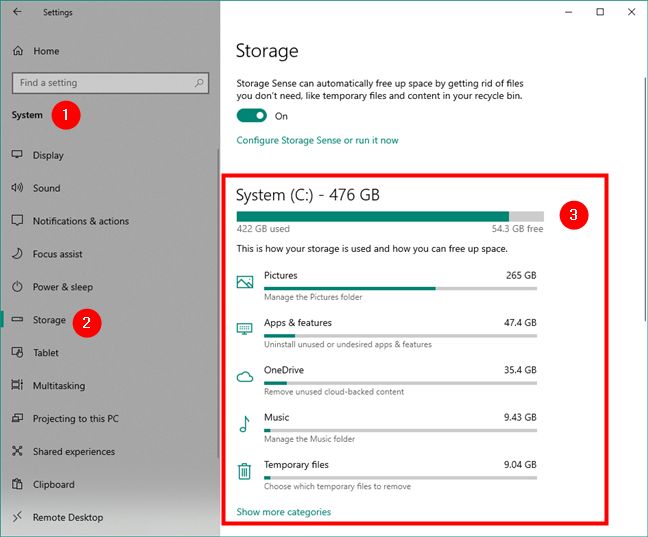648x537 pixels.
Task: Open Remote Desktop settings page
Action: pyautogui.click(x=68, y=517)
